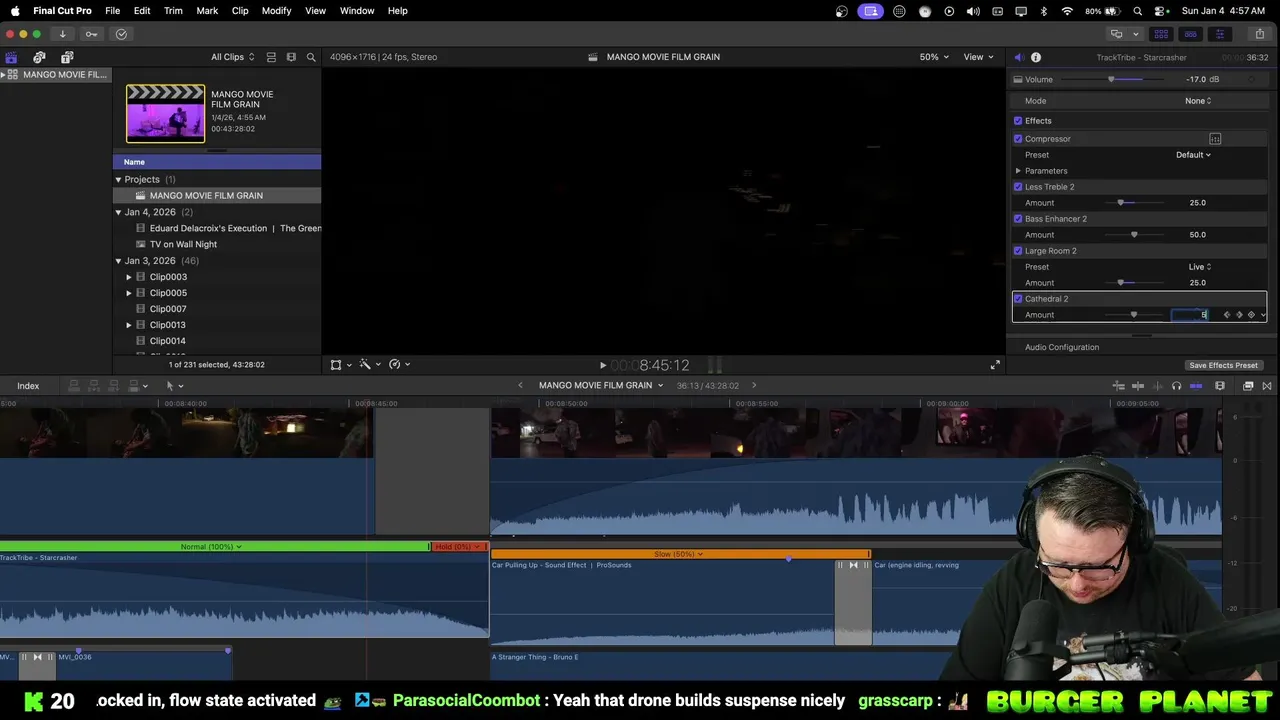The width and height of the screenshot is (1280, 720).
Task: Open Compressor Preset Default dropdown
Action: pos(1193,155)
